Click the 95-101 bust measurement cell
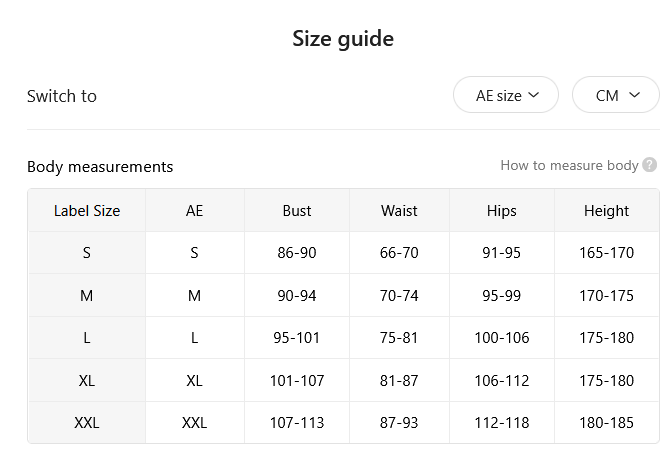This screenshot has width=663, height=455. coord(297,337)
